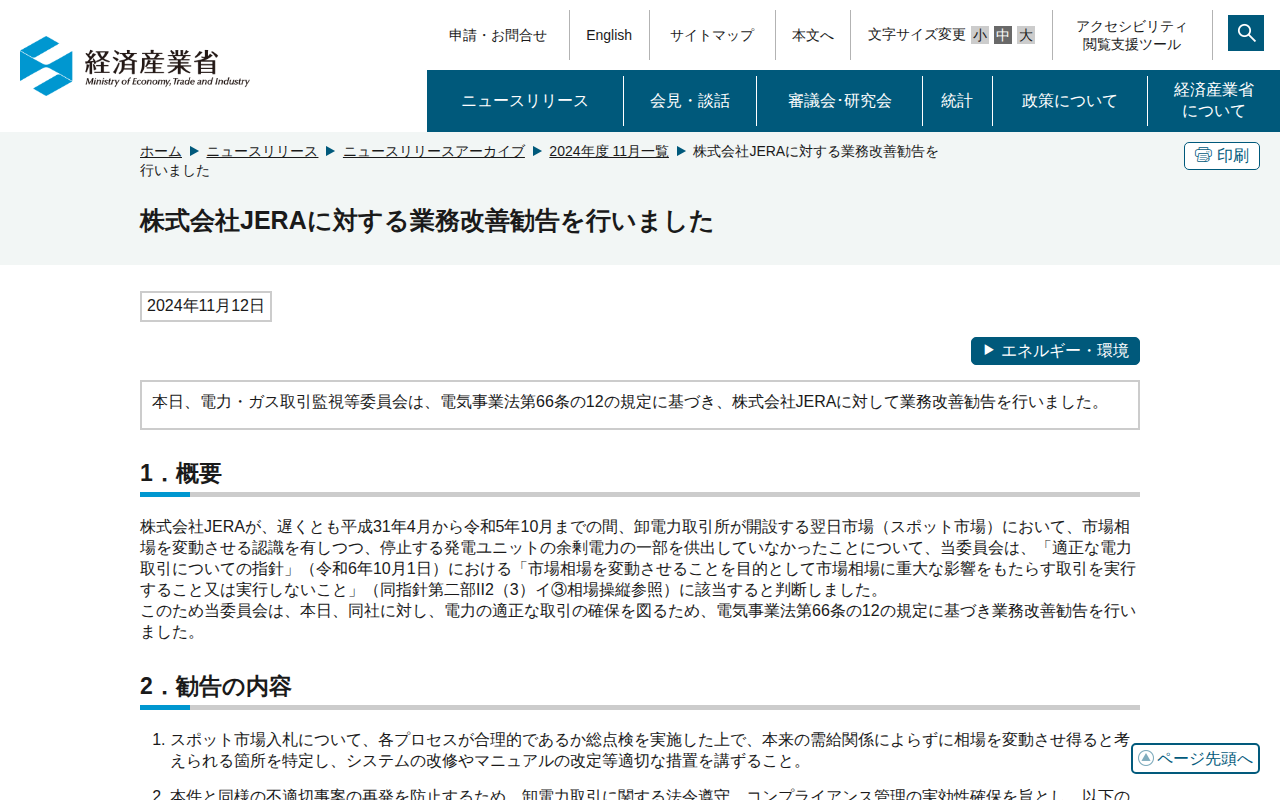Click the 2．勧告の内容 heading

[216, 686]
